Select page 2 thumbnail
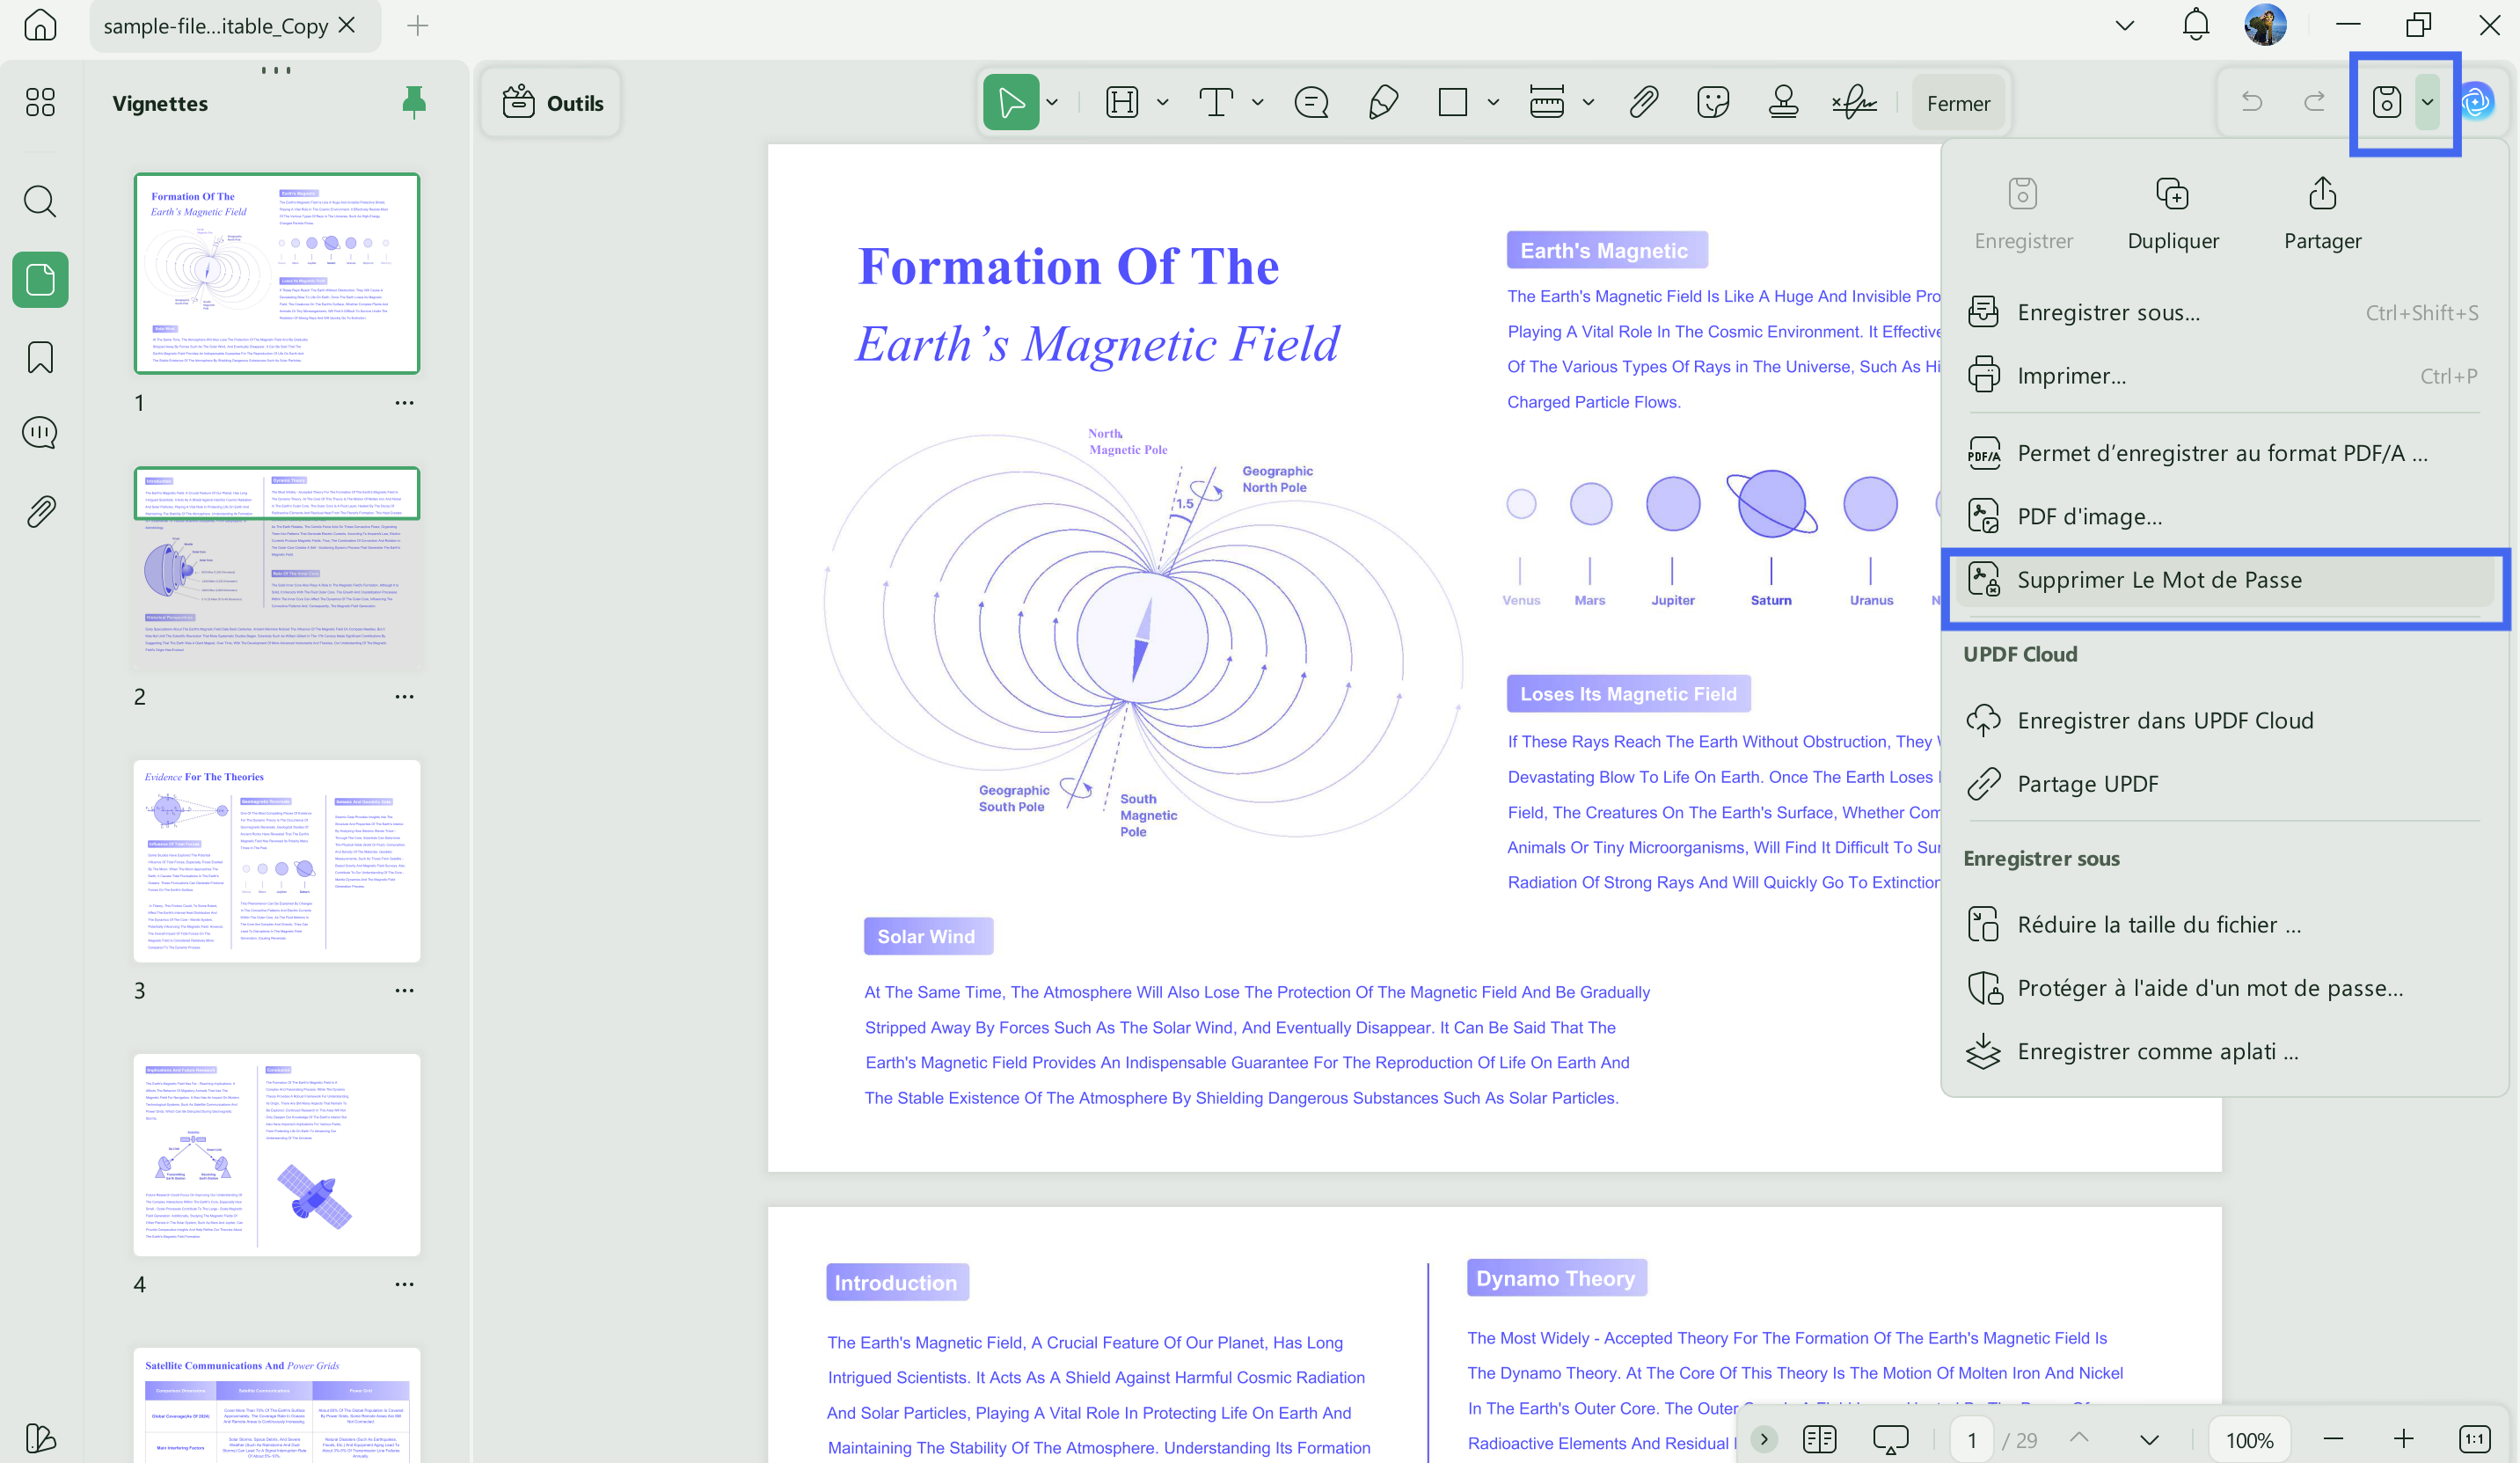The width and height of the screenshot is (2520, 1463). 277,567
